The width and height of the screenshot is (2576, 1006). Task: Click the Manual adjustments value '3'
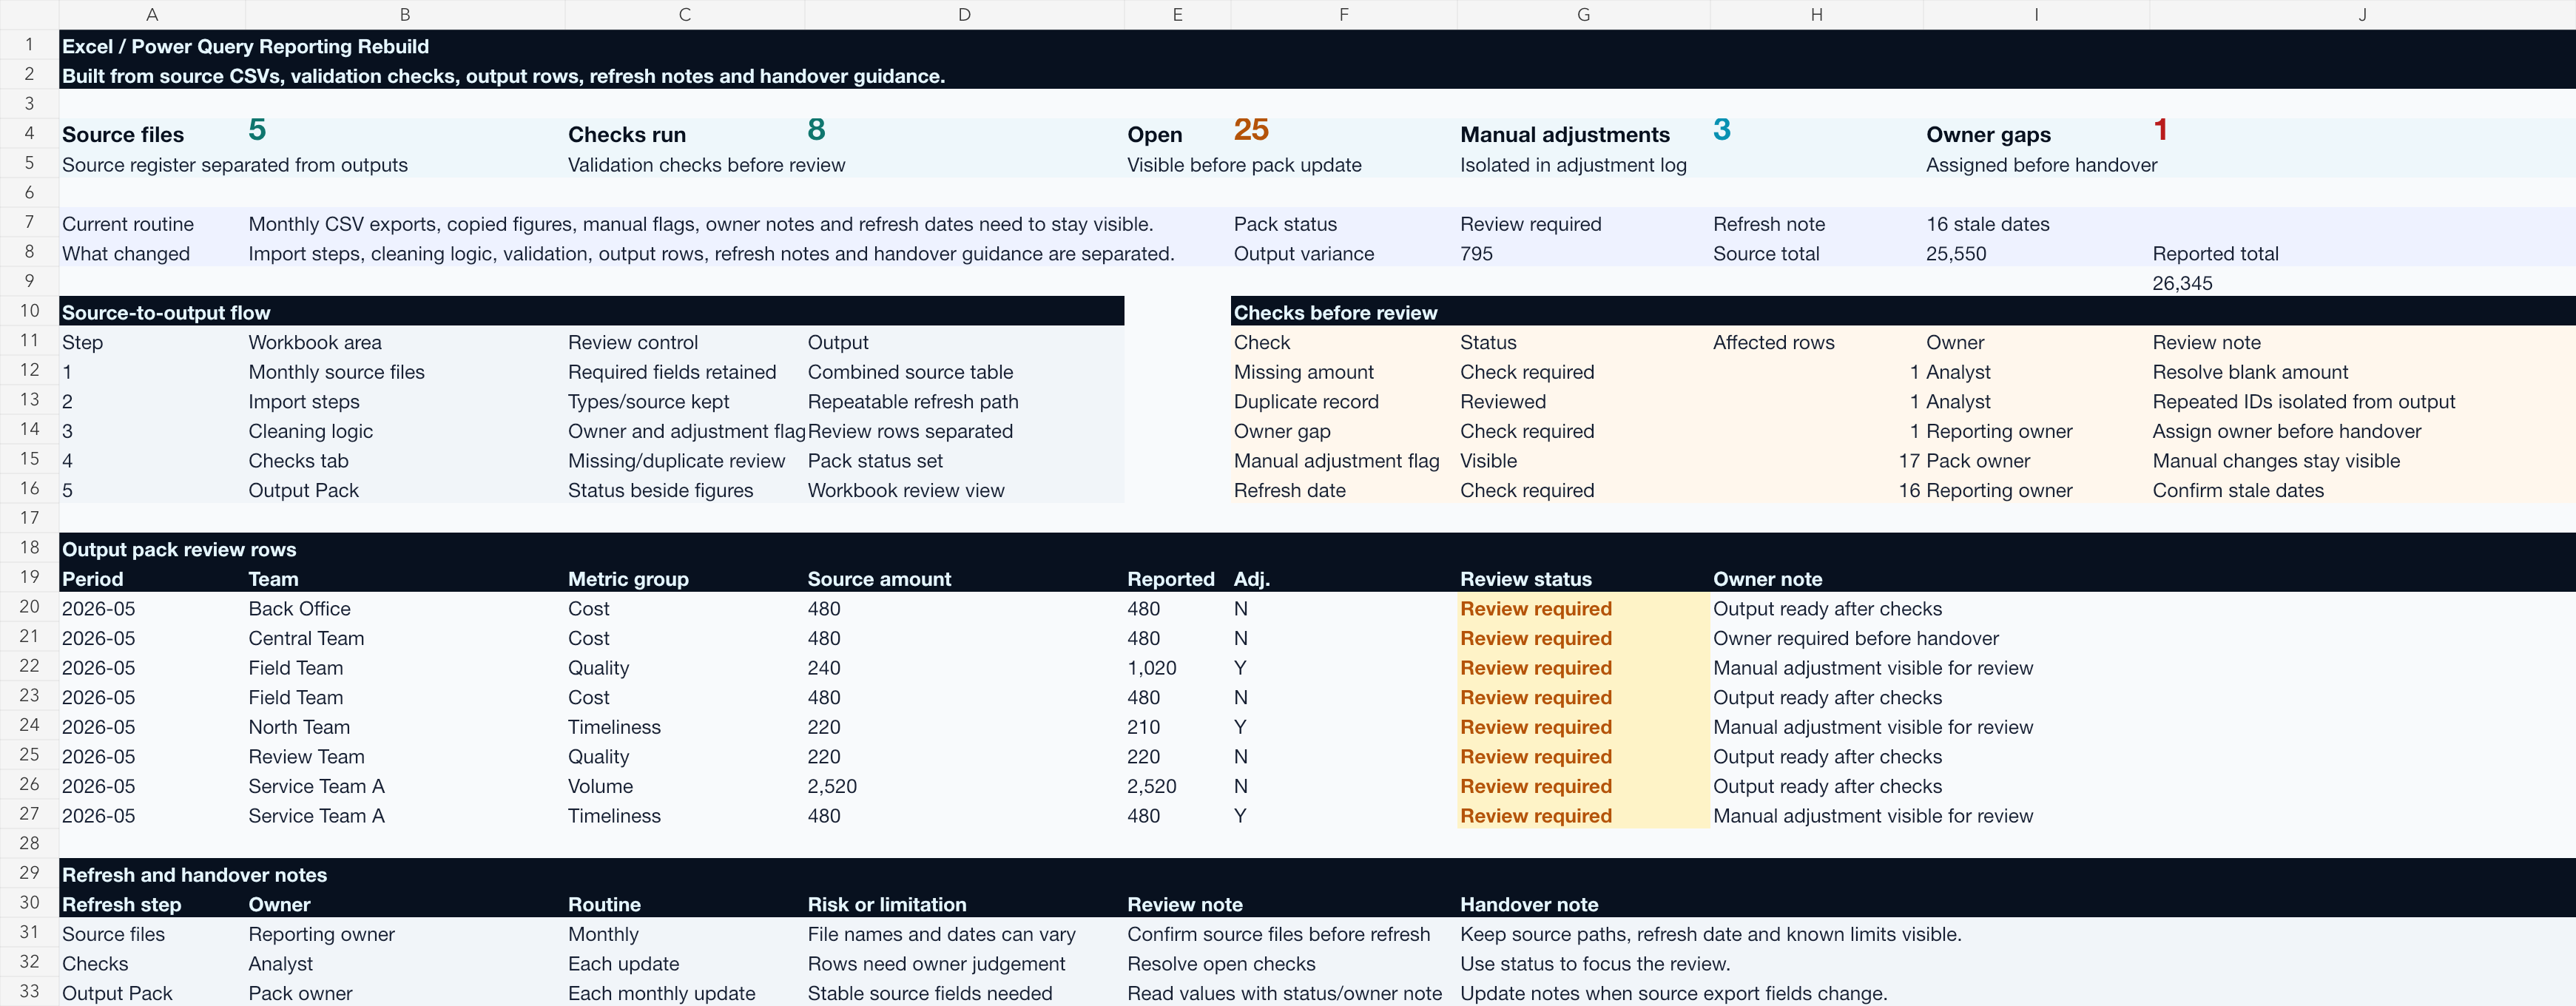1722,130
